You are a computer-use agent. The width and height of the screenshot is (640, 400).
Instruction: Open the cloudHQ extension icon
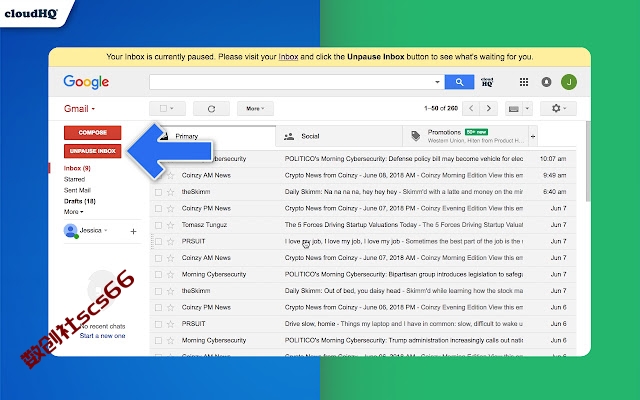(x=487, y=82)
